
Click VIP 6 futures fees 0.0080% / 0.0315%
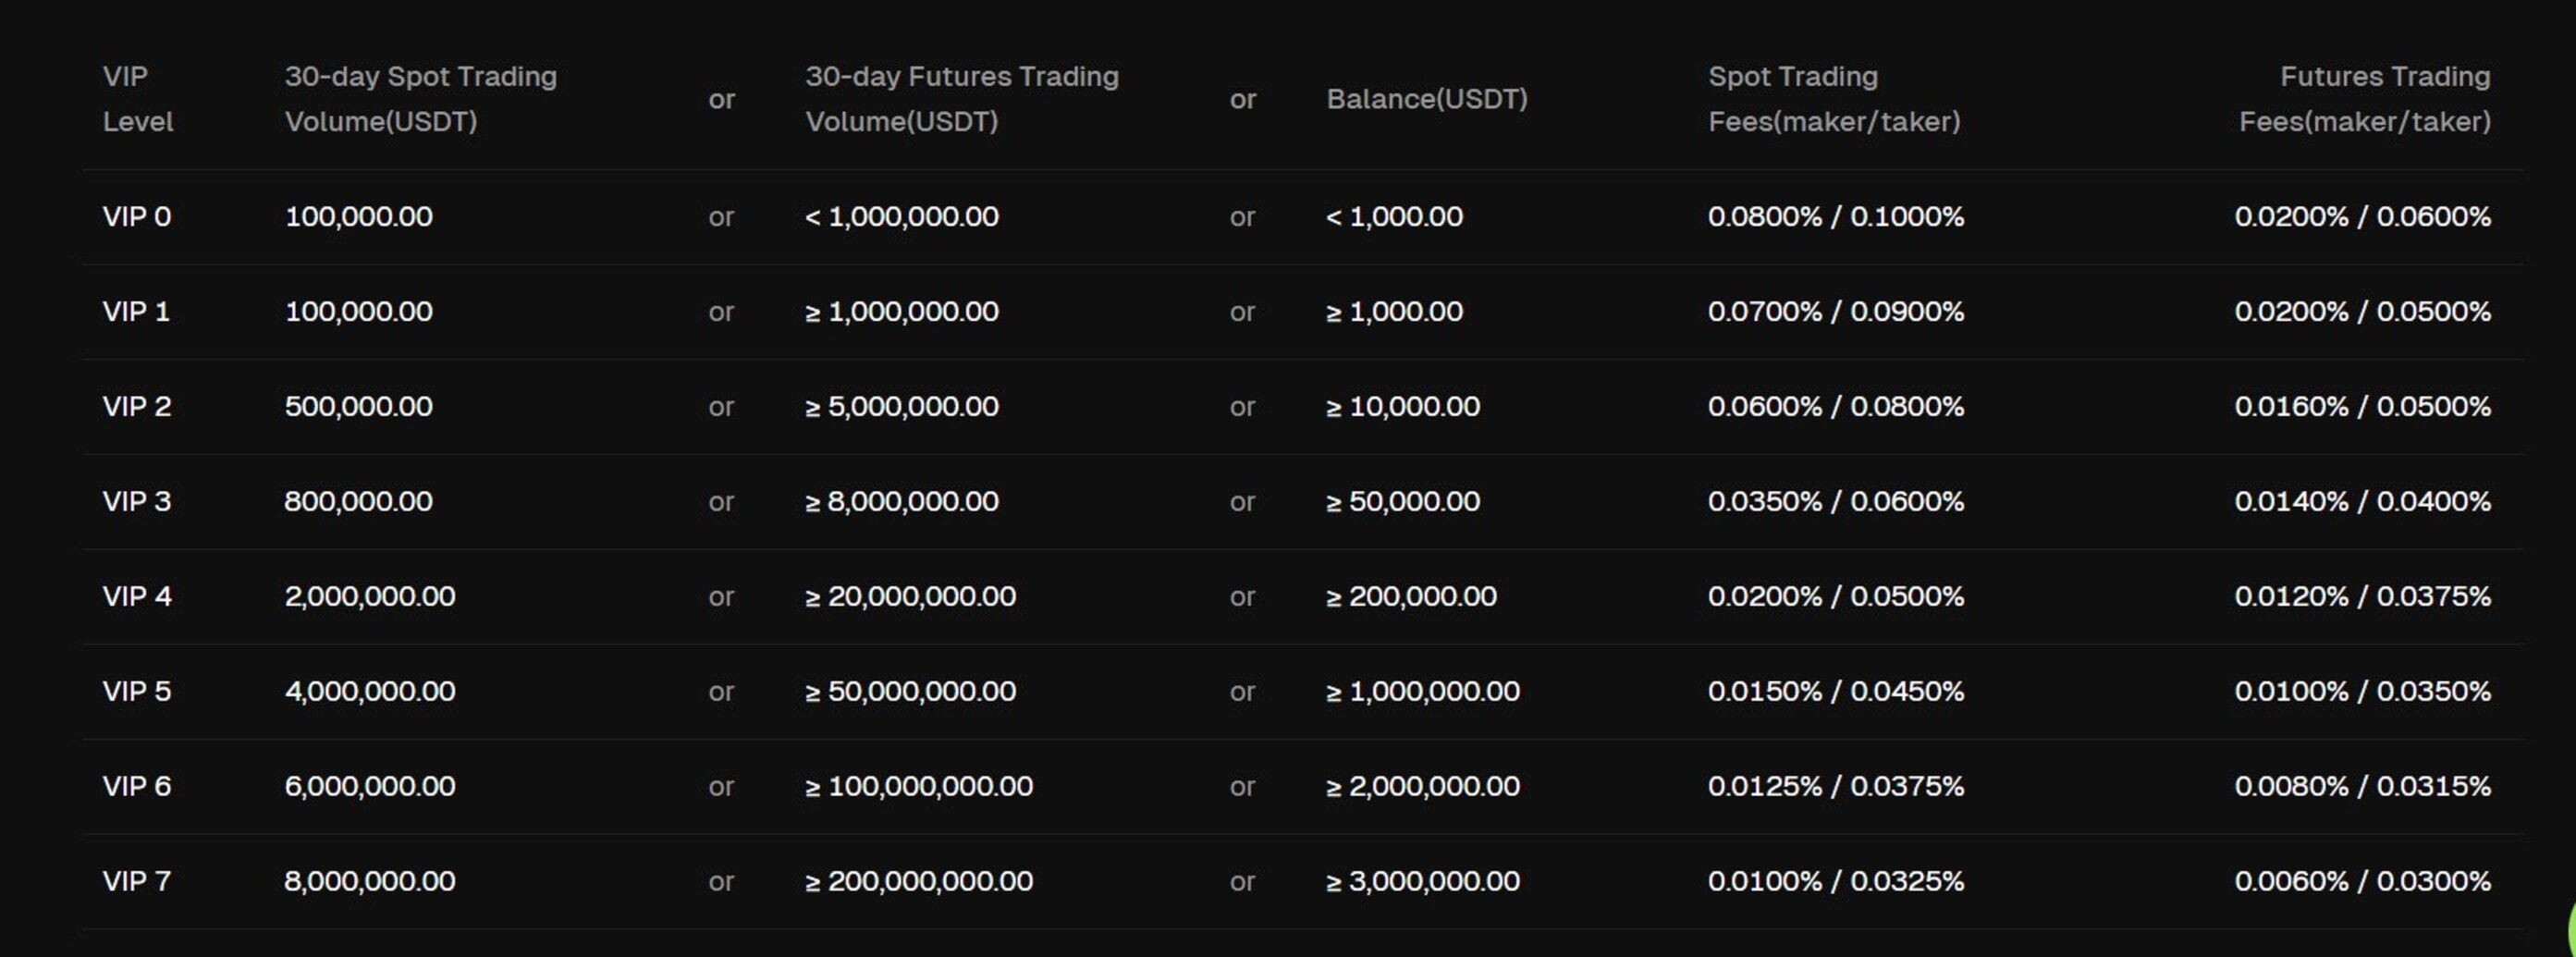(x=2362, y=787)
